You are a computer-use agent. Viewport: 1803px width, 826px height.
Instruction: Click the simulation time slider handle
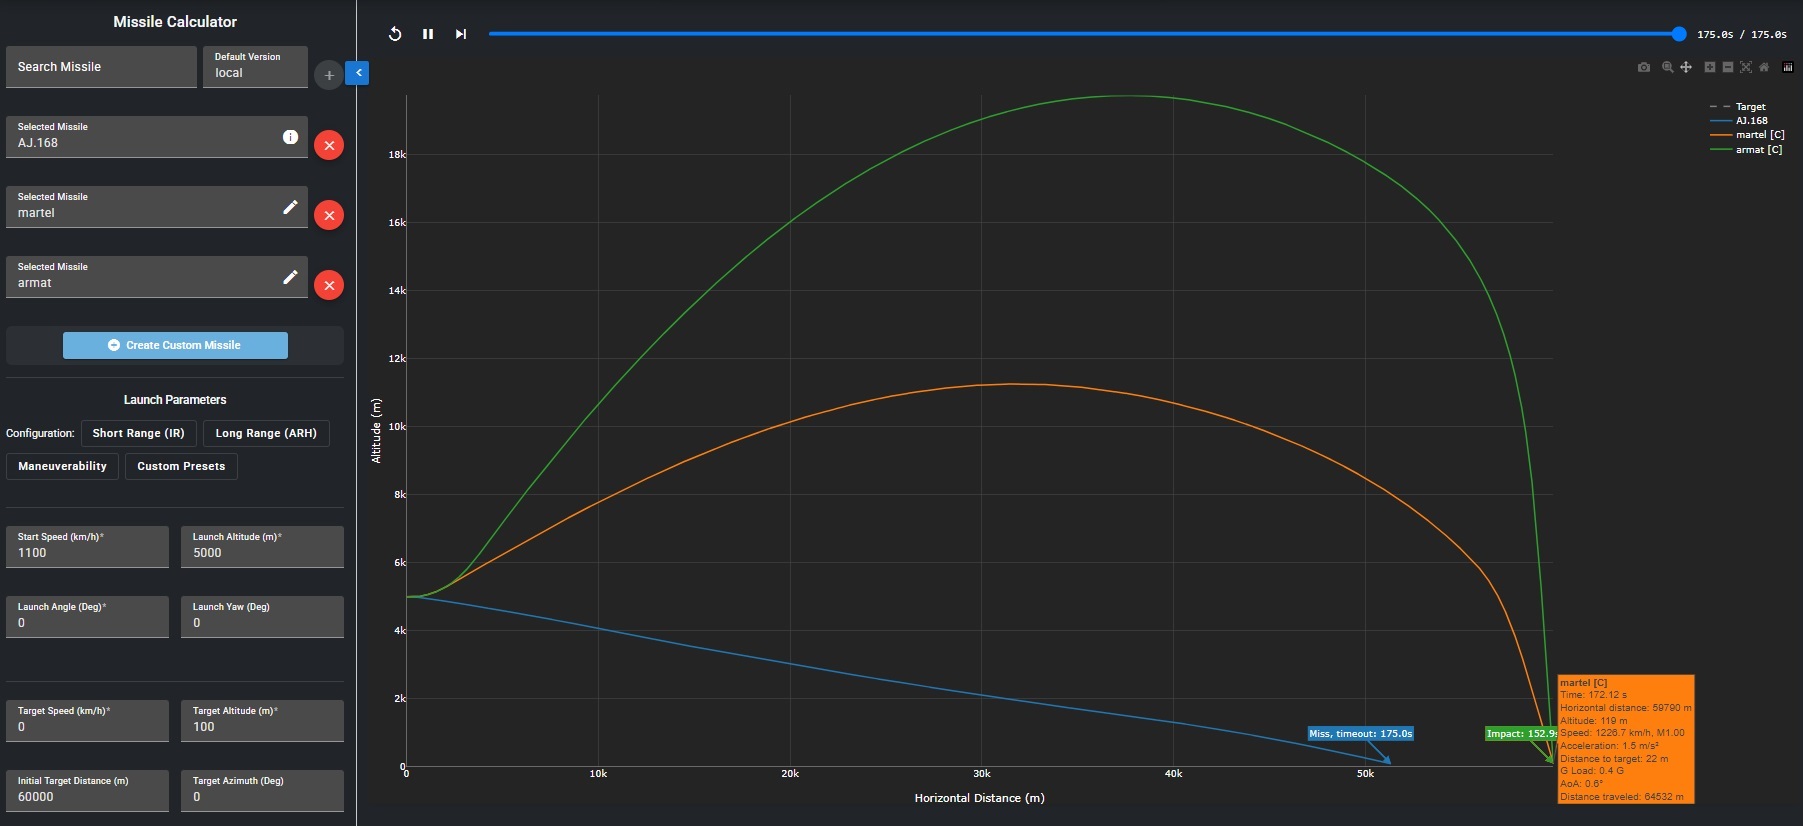pyautogui.click(x=1679, y=34)
